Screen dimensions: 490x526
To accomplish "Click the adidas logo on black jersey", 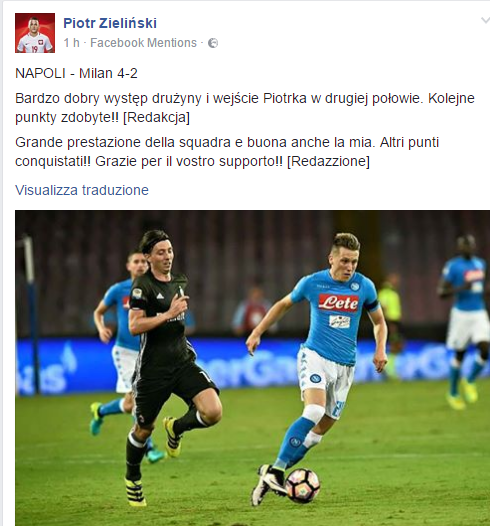I will click(x=160, y=296).
